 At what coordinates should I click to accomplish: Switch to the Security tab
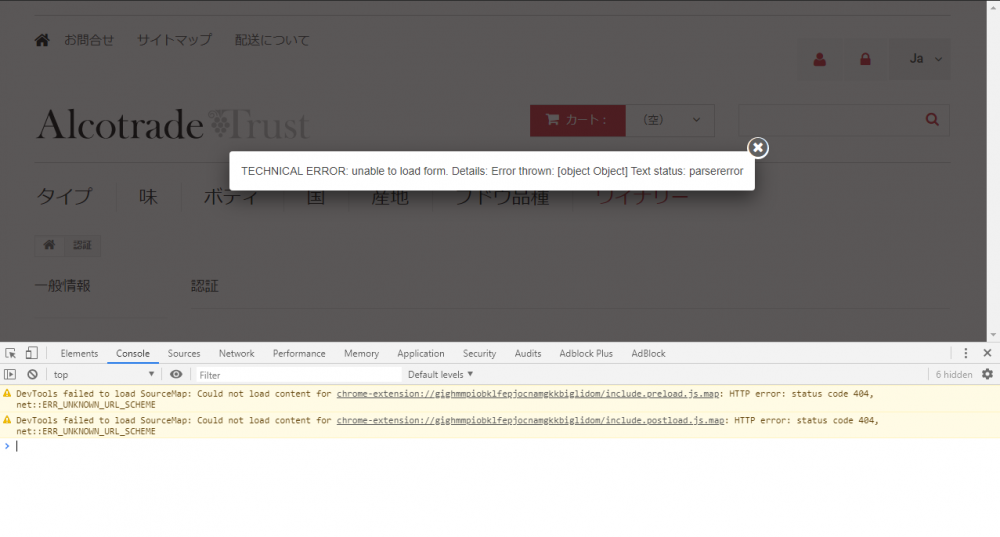pyautogui.click(x=480, y=353)
